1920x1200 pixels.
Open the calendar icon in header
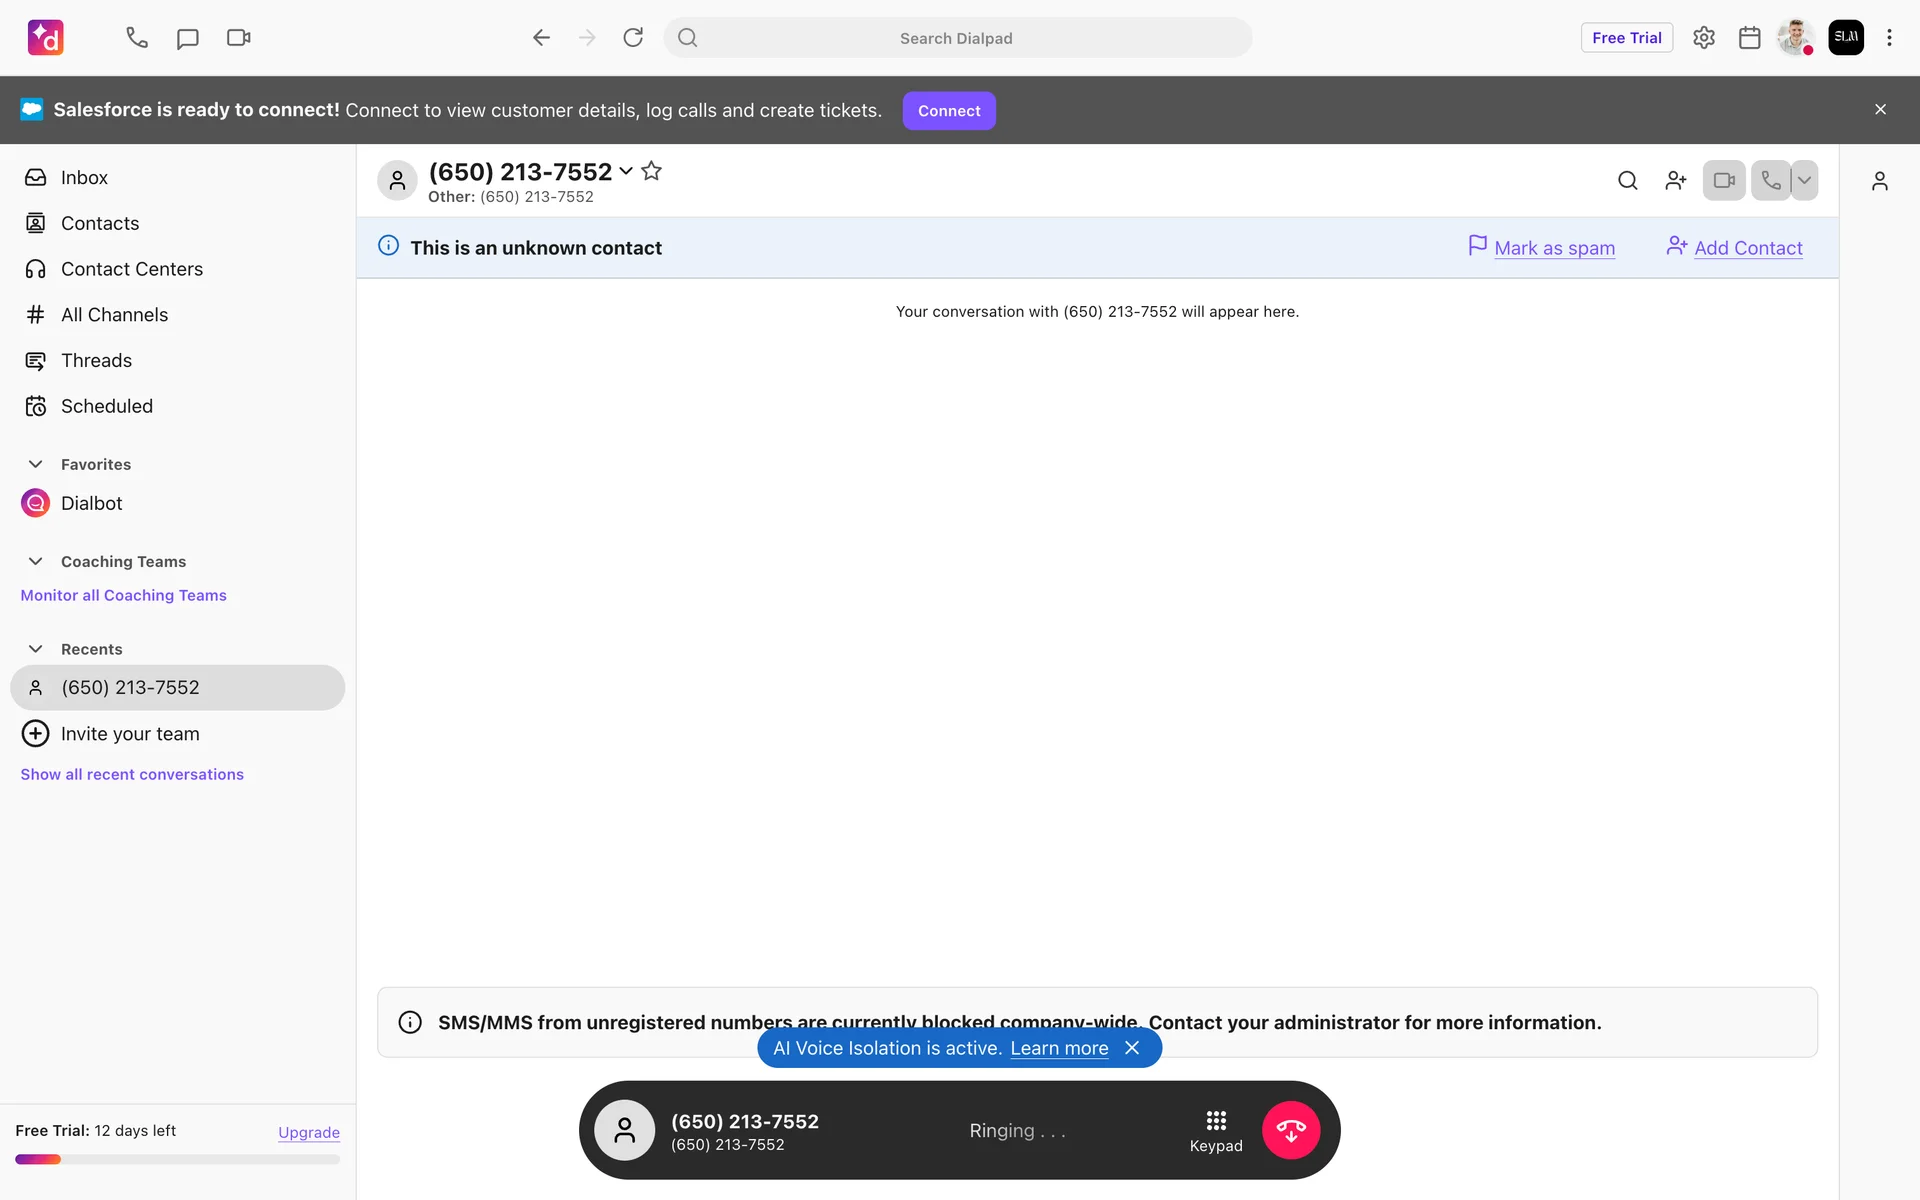1749,38
